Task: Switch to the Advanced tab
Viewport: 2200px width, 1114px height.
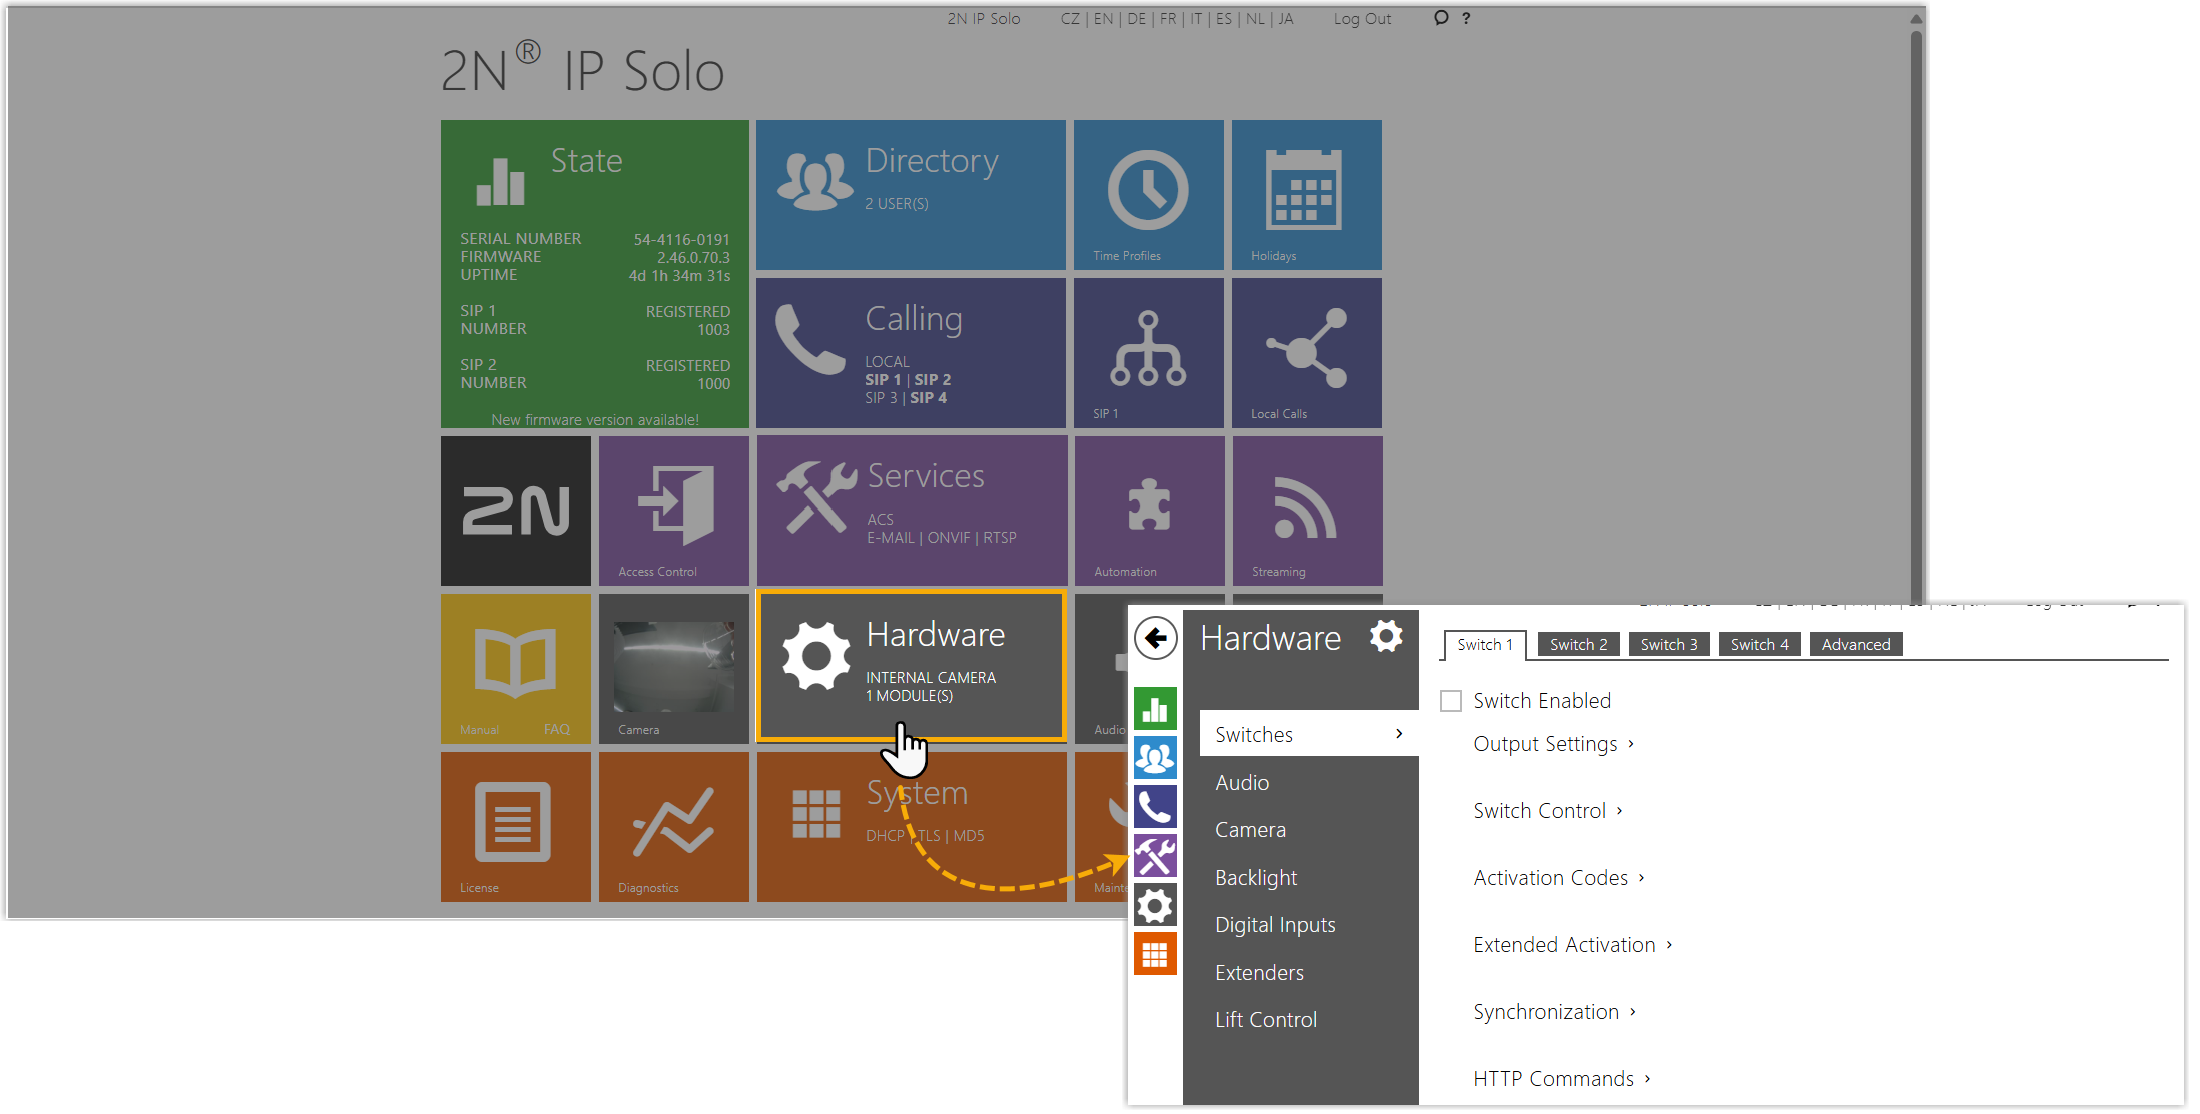Action: (x=1855, y=645)
